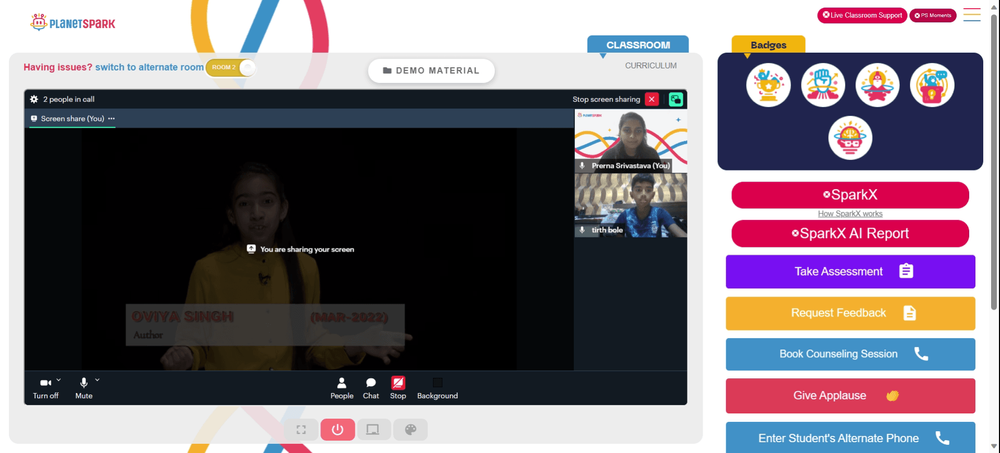Click Request Feedback button
Image resolution: width=1000 pixels, height=453 pixels.
850,313
